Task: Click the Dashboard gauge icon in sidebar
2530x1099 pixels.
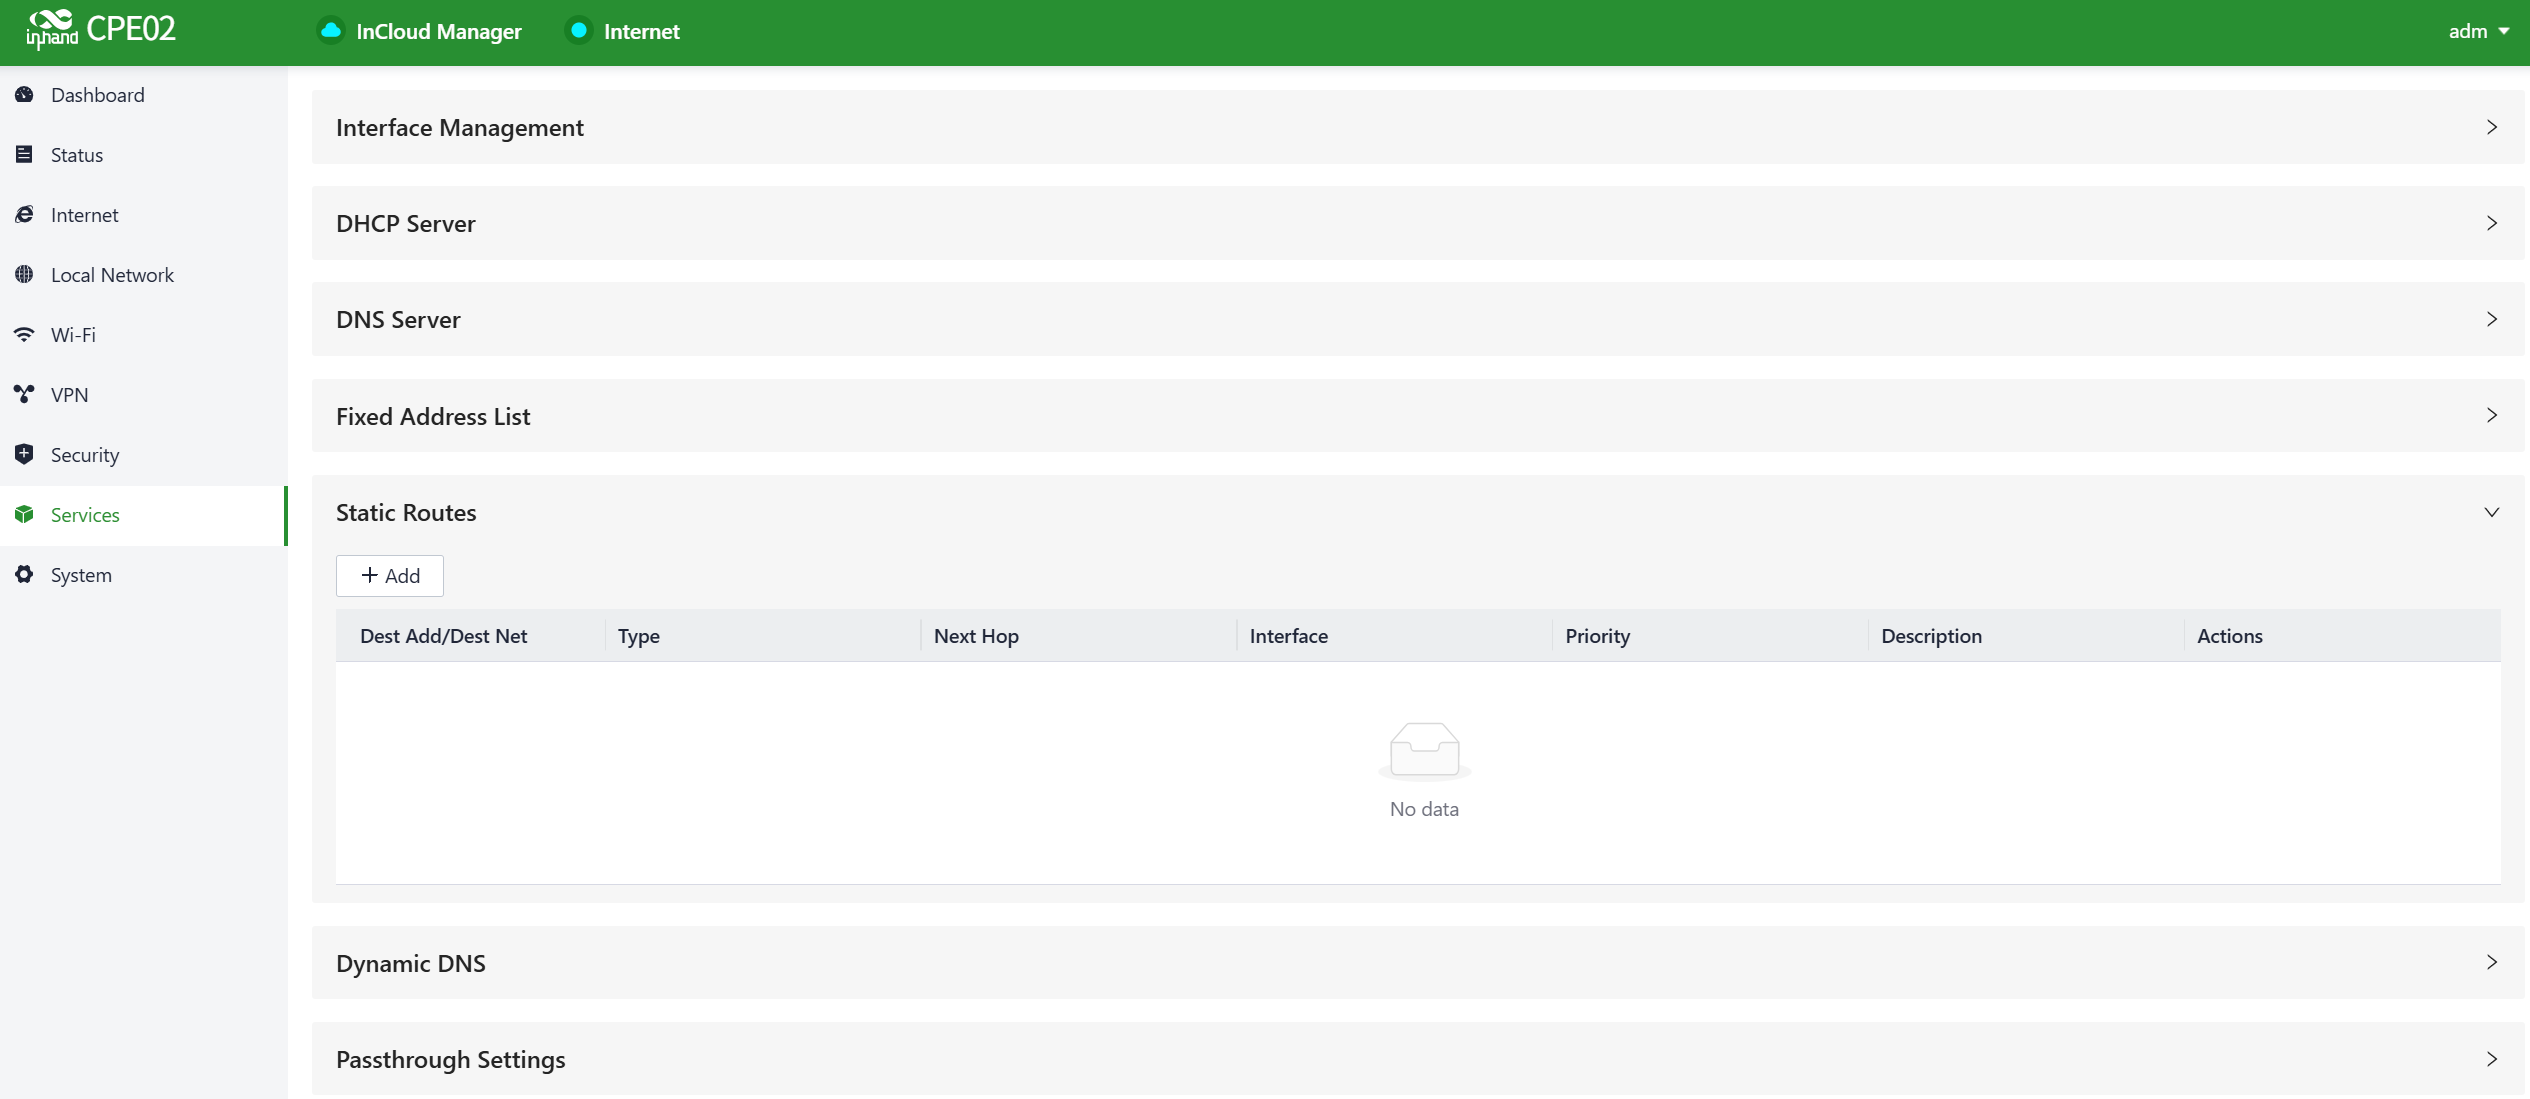Action: coord(25,95)
